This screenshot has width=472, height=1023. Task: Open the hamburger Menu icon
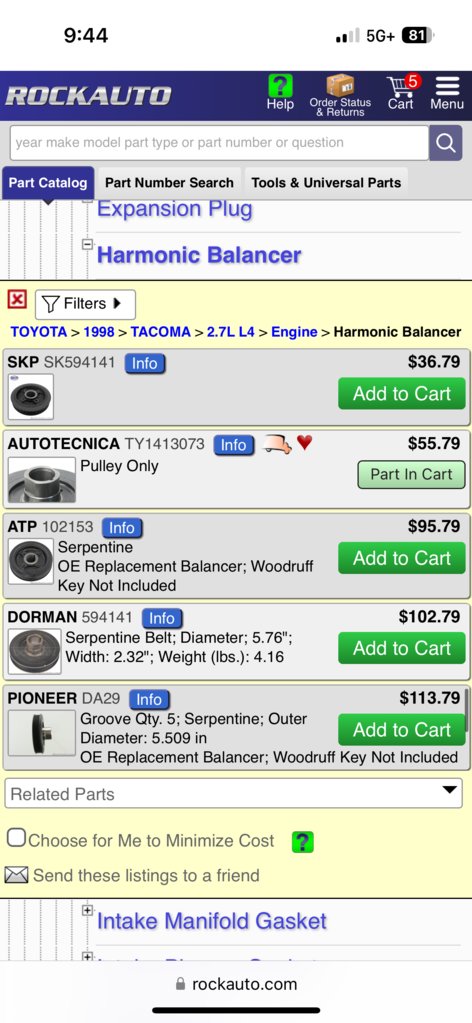(447, 85)
